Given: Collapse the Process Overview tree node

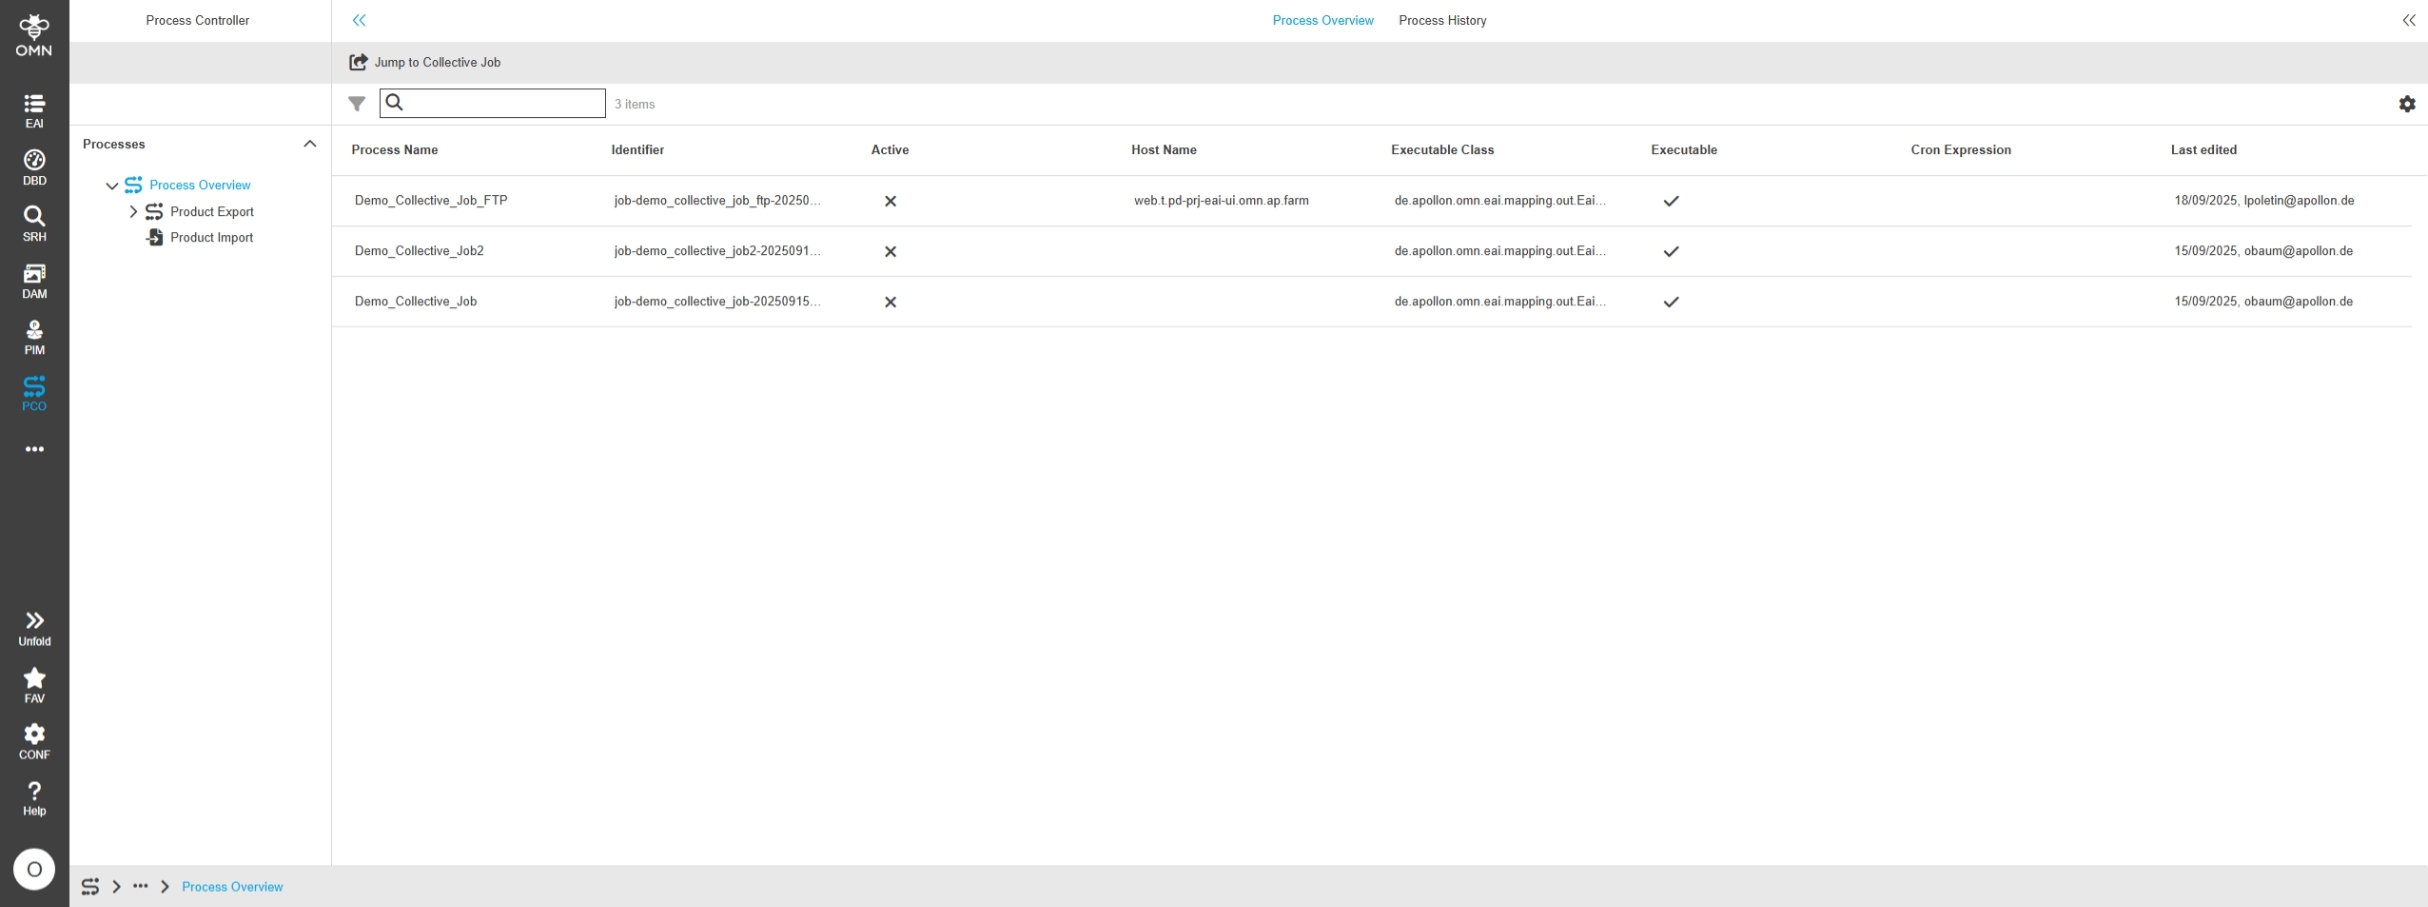Looking at the screenshot, I should 112,186.
